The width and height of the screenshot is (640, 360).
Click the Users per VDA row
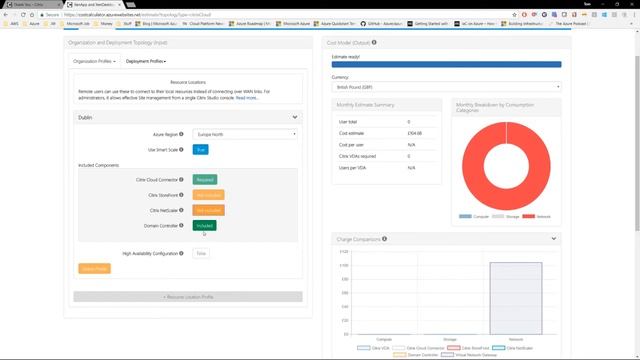point(386,167)
